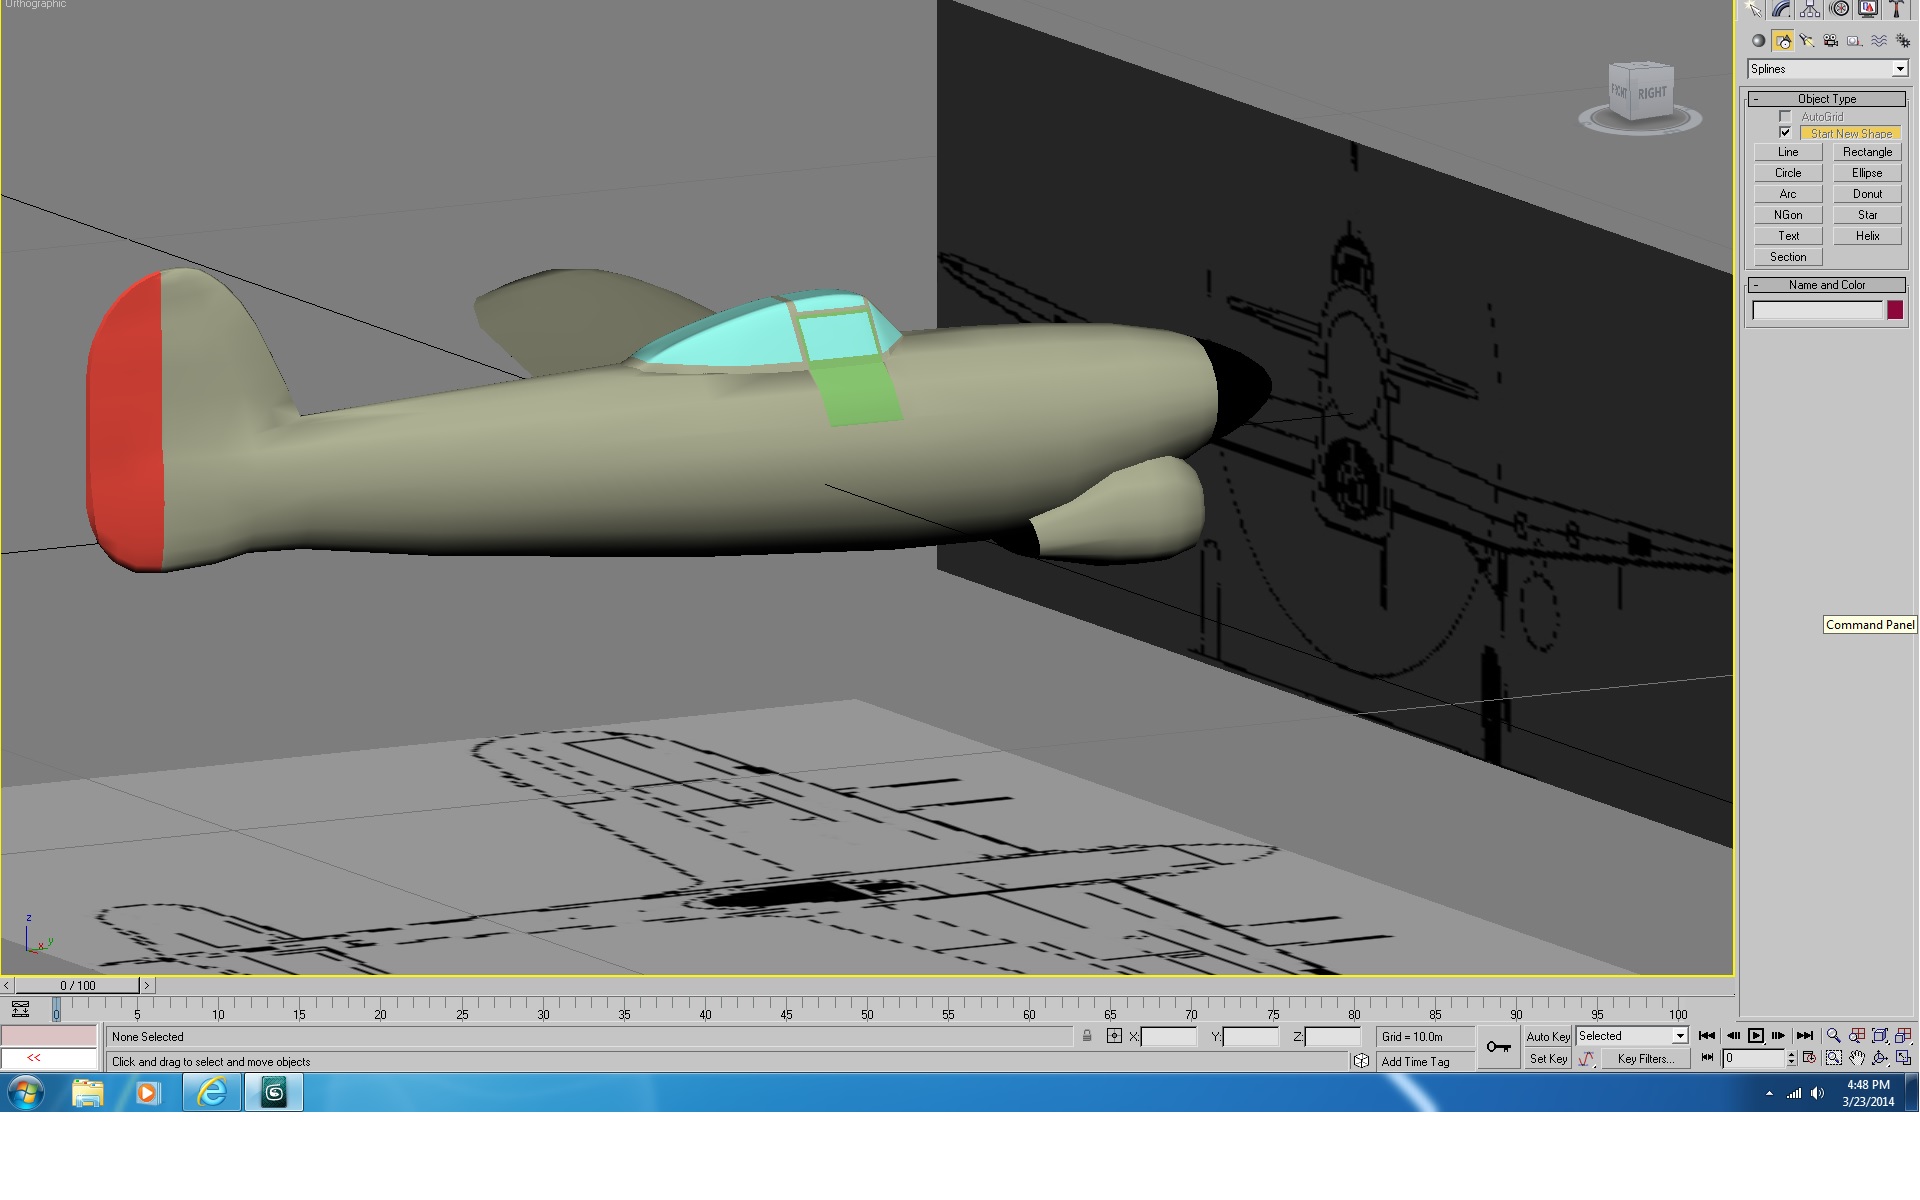Go to previous frame
The width and height of the screenshot is (1920, 1200).
(1732, 1036)
